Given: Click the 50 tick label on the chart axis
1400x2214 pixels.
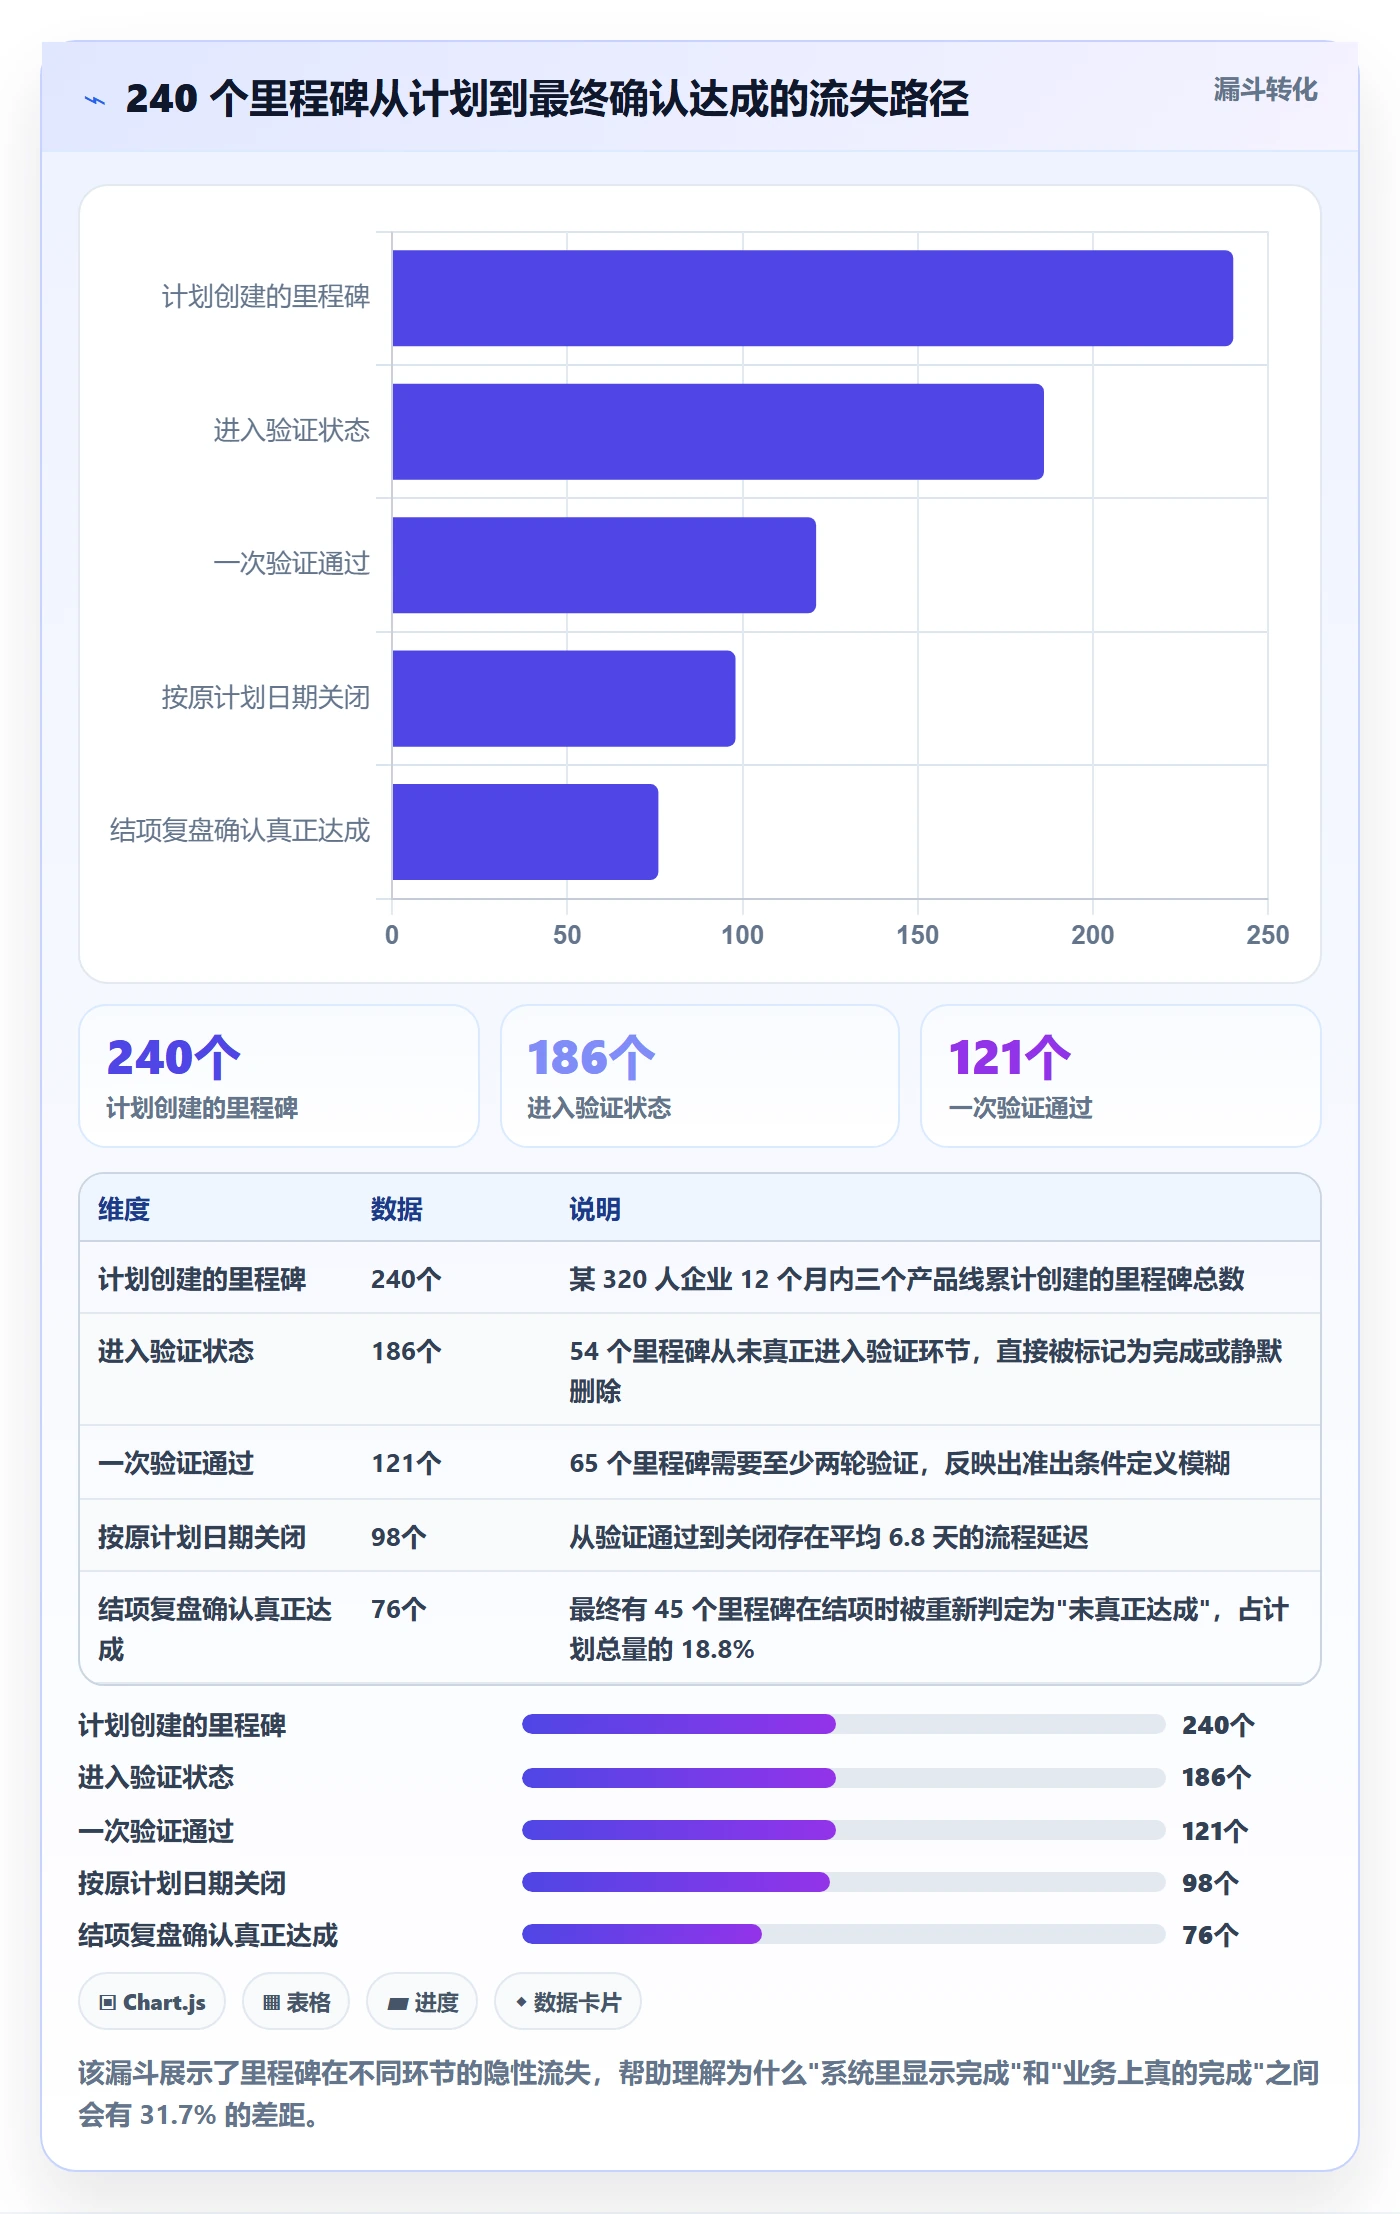Looking at the screenshot, I should 567,935.
